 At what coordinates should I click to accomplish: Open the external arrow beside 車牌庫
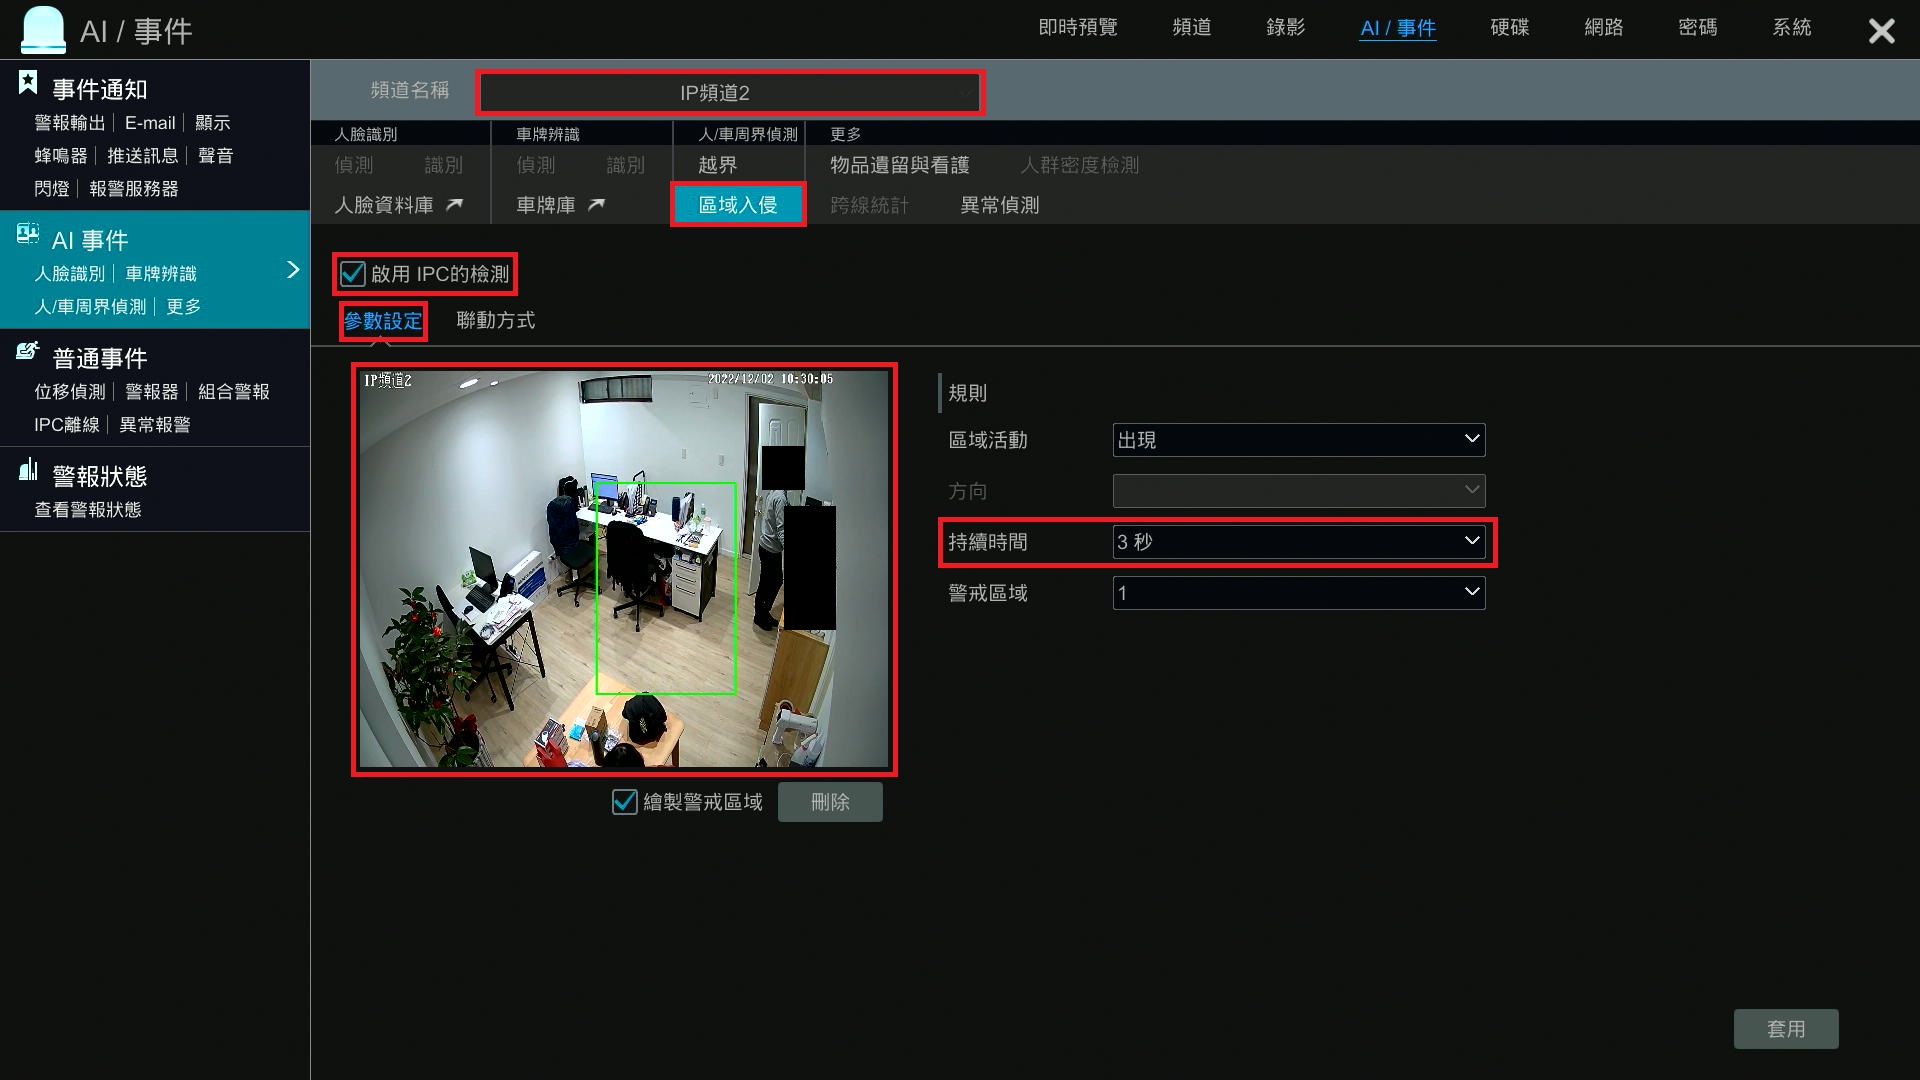tap(597, 204)
